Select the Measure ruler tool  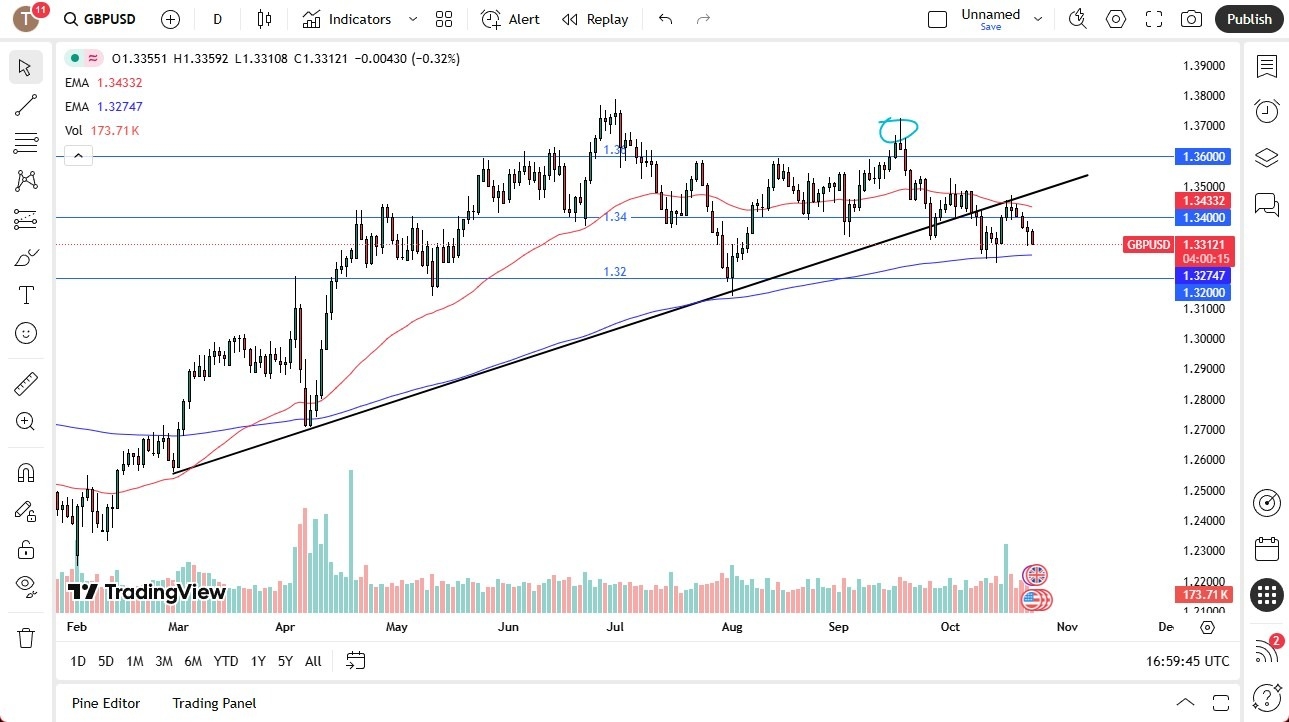[25, 383]
